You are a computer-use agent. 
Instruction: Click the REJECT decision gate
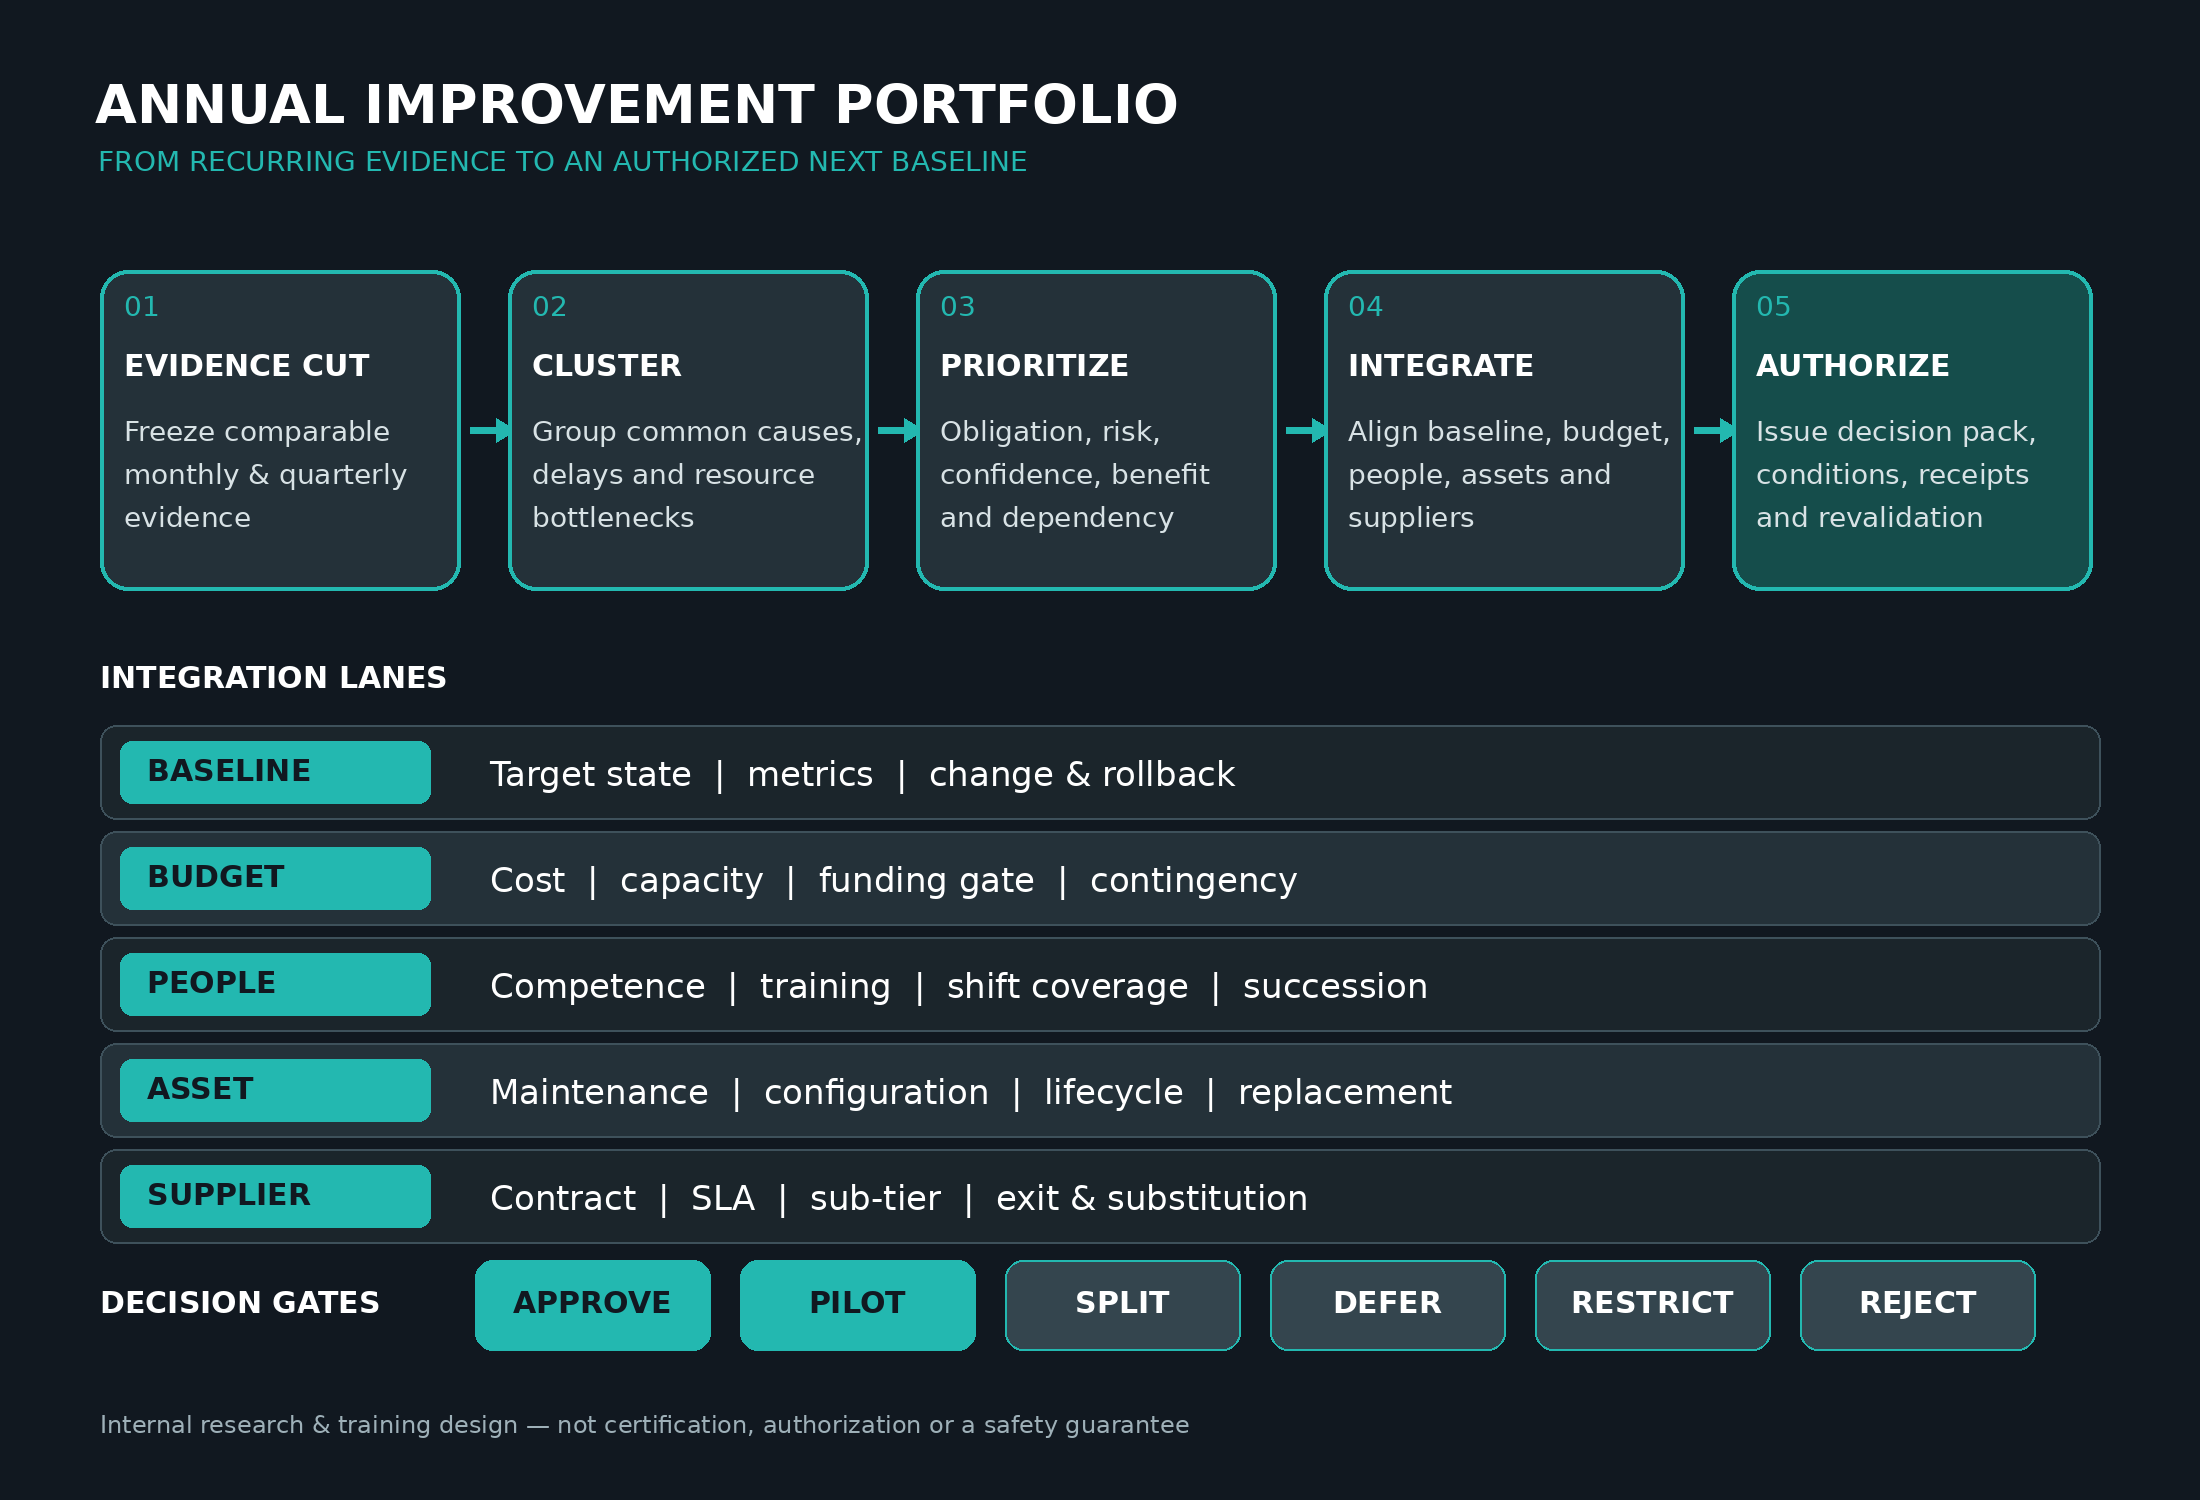[x=1918, y=1305]
